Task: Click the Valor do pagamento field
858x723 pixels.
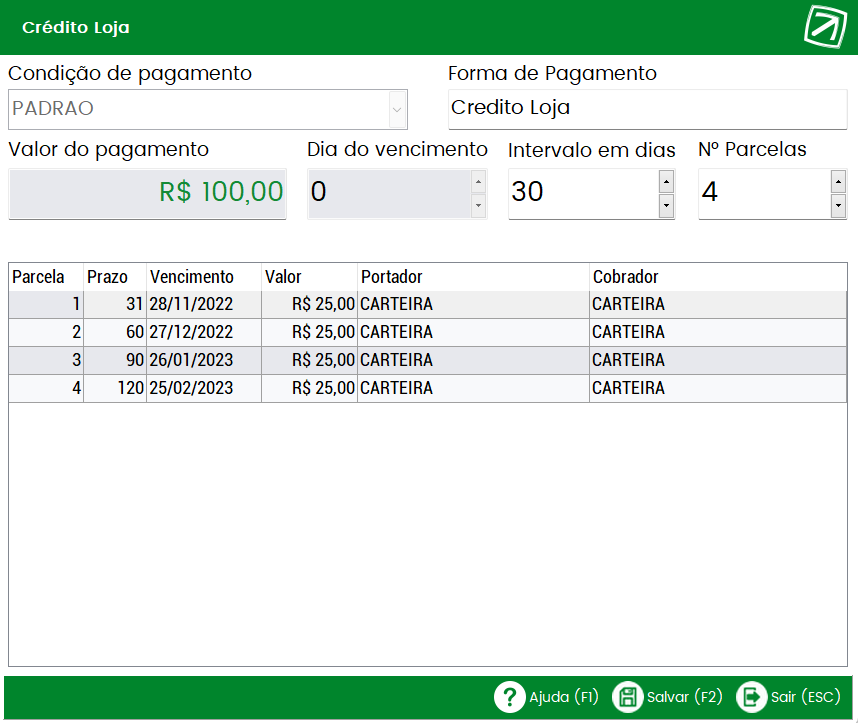Action: point(147,194)
